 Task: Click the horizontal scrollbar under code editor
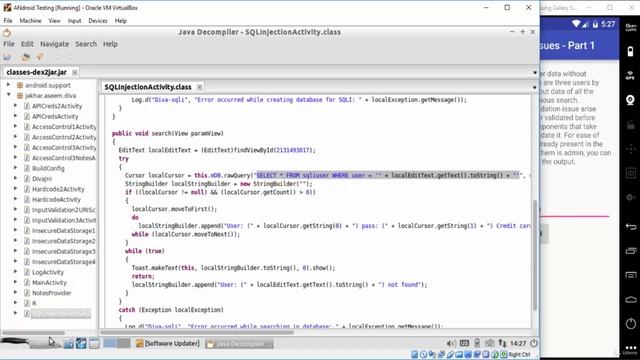197,332
